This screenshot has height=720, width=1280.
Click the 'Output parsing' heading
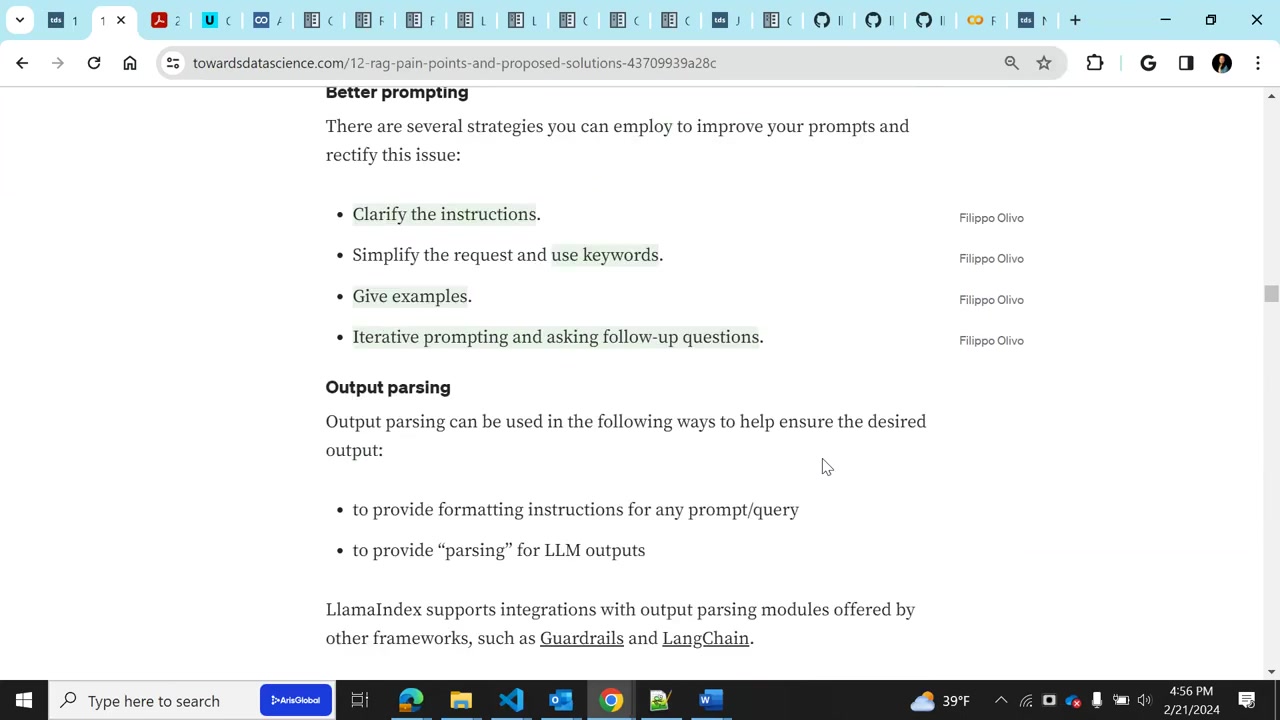pos(388,387)
